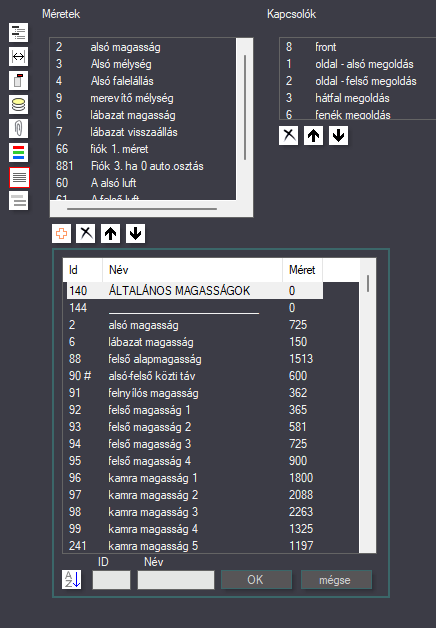The width and height of the screenshot is (436, 628).
Task: Click the 'Méret' column header
Action: click(x=302, y=270)
